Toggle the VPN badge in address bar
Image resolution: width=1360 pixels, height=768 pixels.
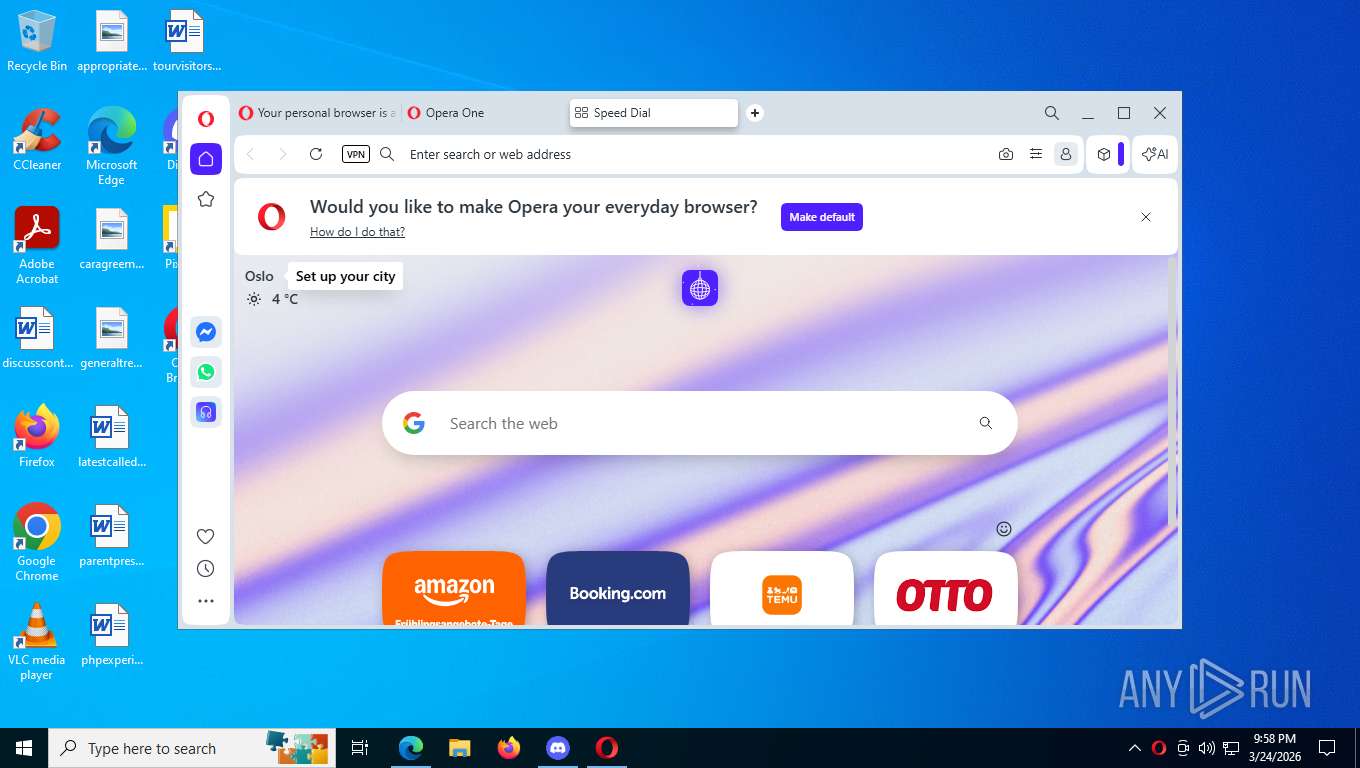click(356, 154)
